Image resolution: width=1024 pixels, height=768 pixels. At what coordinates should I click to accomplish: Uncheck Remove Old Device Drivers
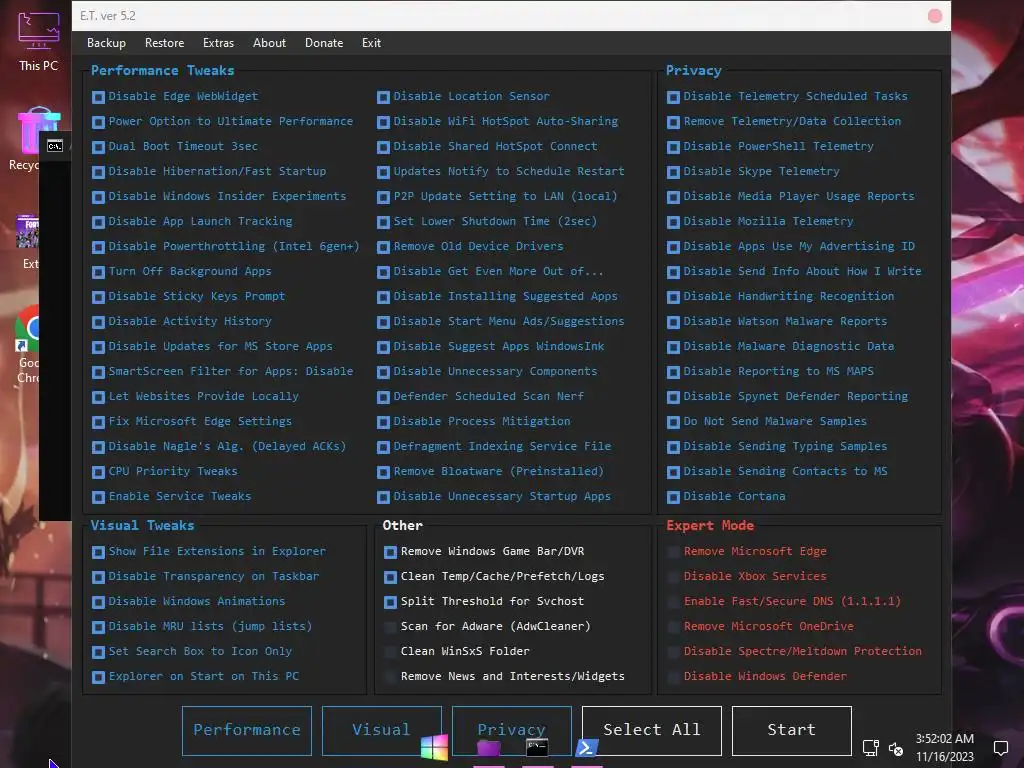tap(383, 248)
